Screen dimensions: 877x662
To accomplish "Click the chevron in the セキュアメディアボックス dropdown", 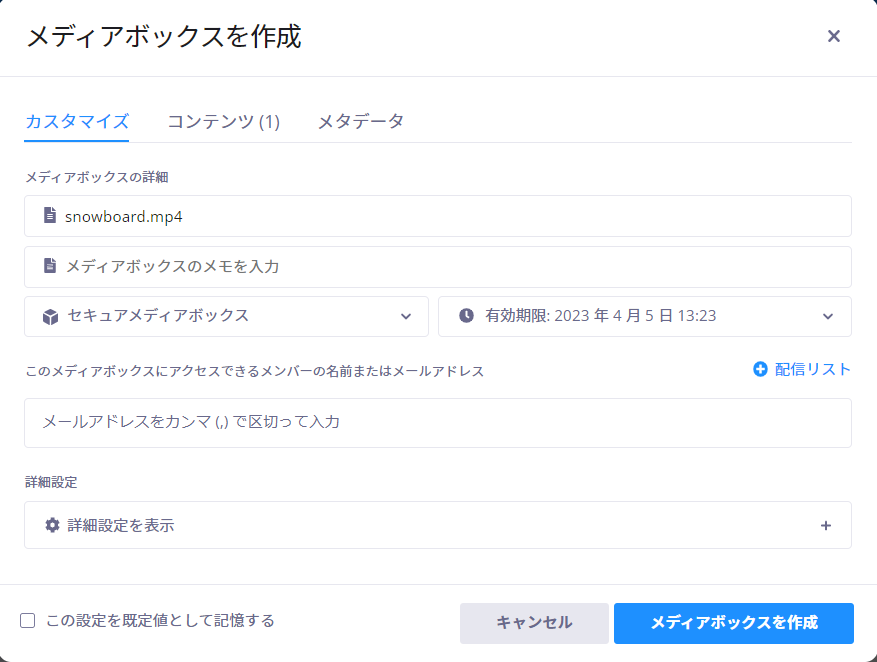I will (406, 316).
